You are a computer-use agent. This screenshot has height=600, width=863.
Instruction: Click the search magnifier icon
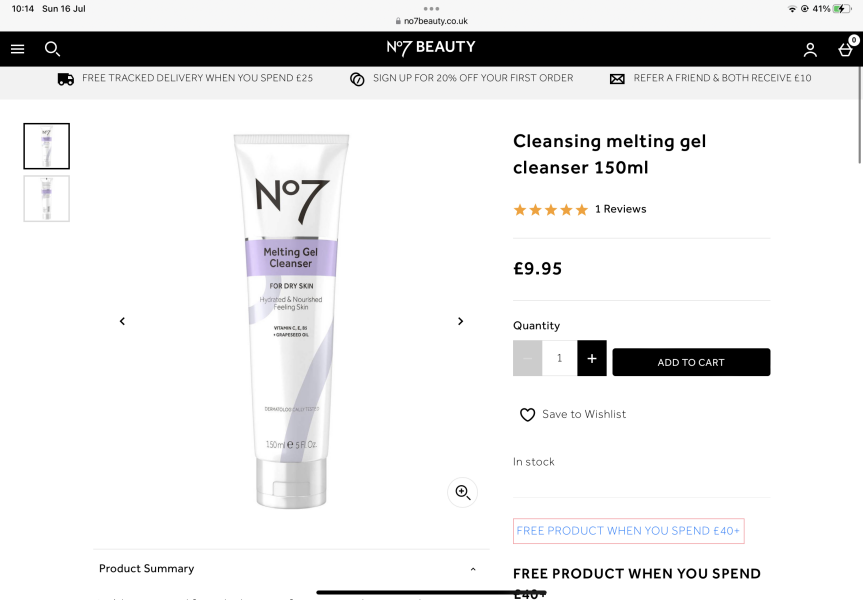click(x=52, y=48)
